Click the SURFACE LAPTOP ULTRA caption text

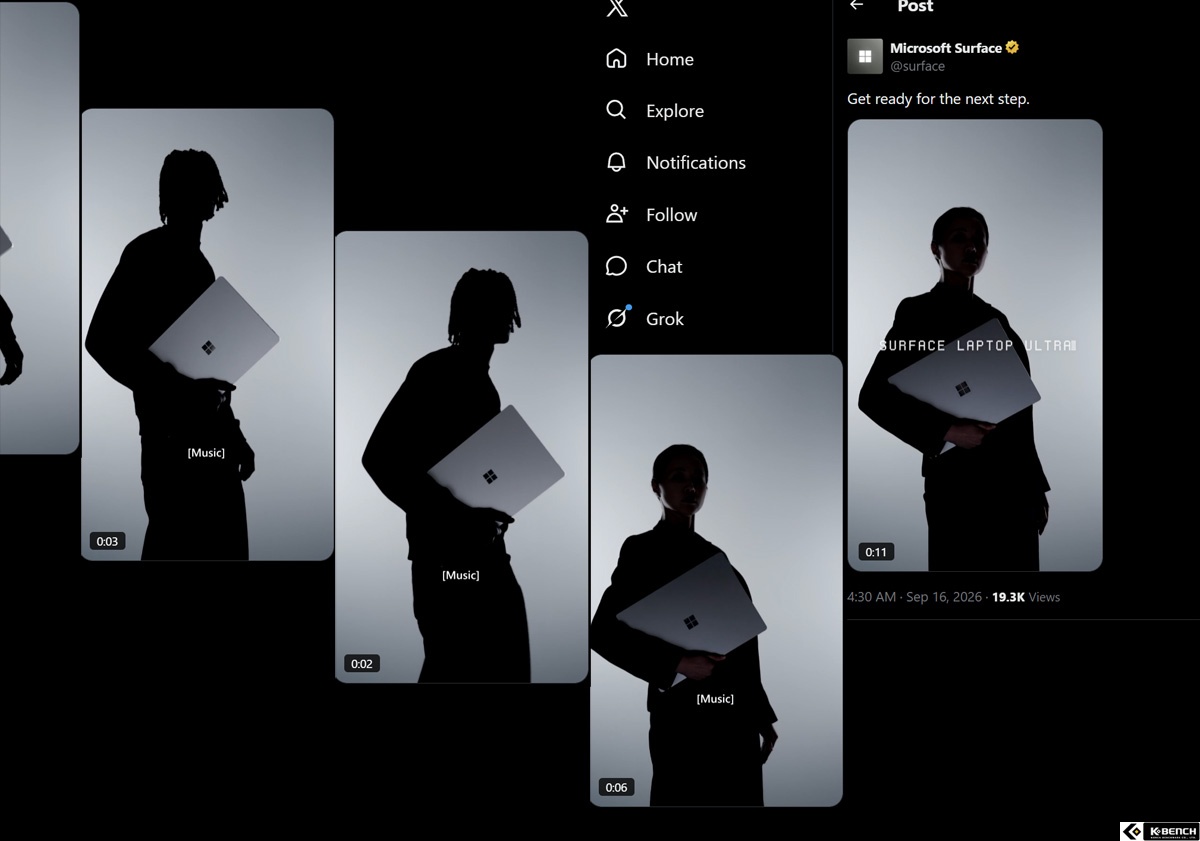pos(977,345)
